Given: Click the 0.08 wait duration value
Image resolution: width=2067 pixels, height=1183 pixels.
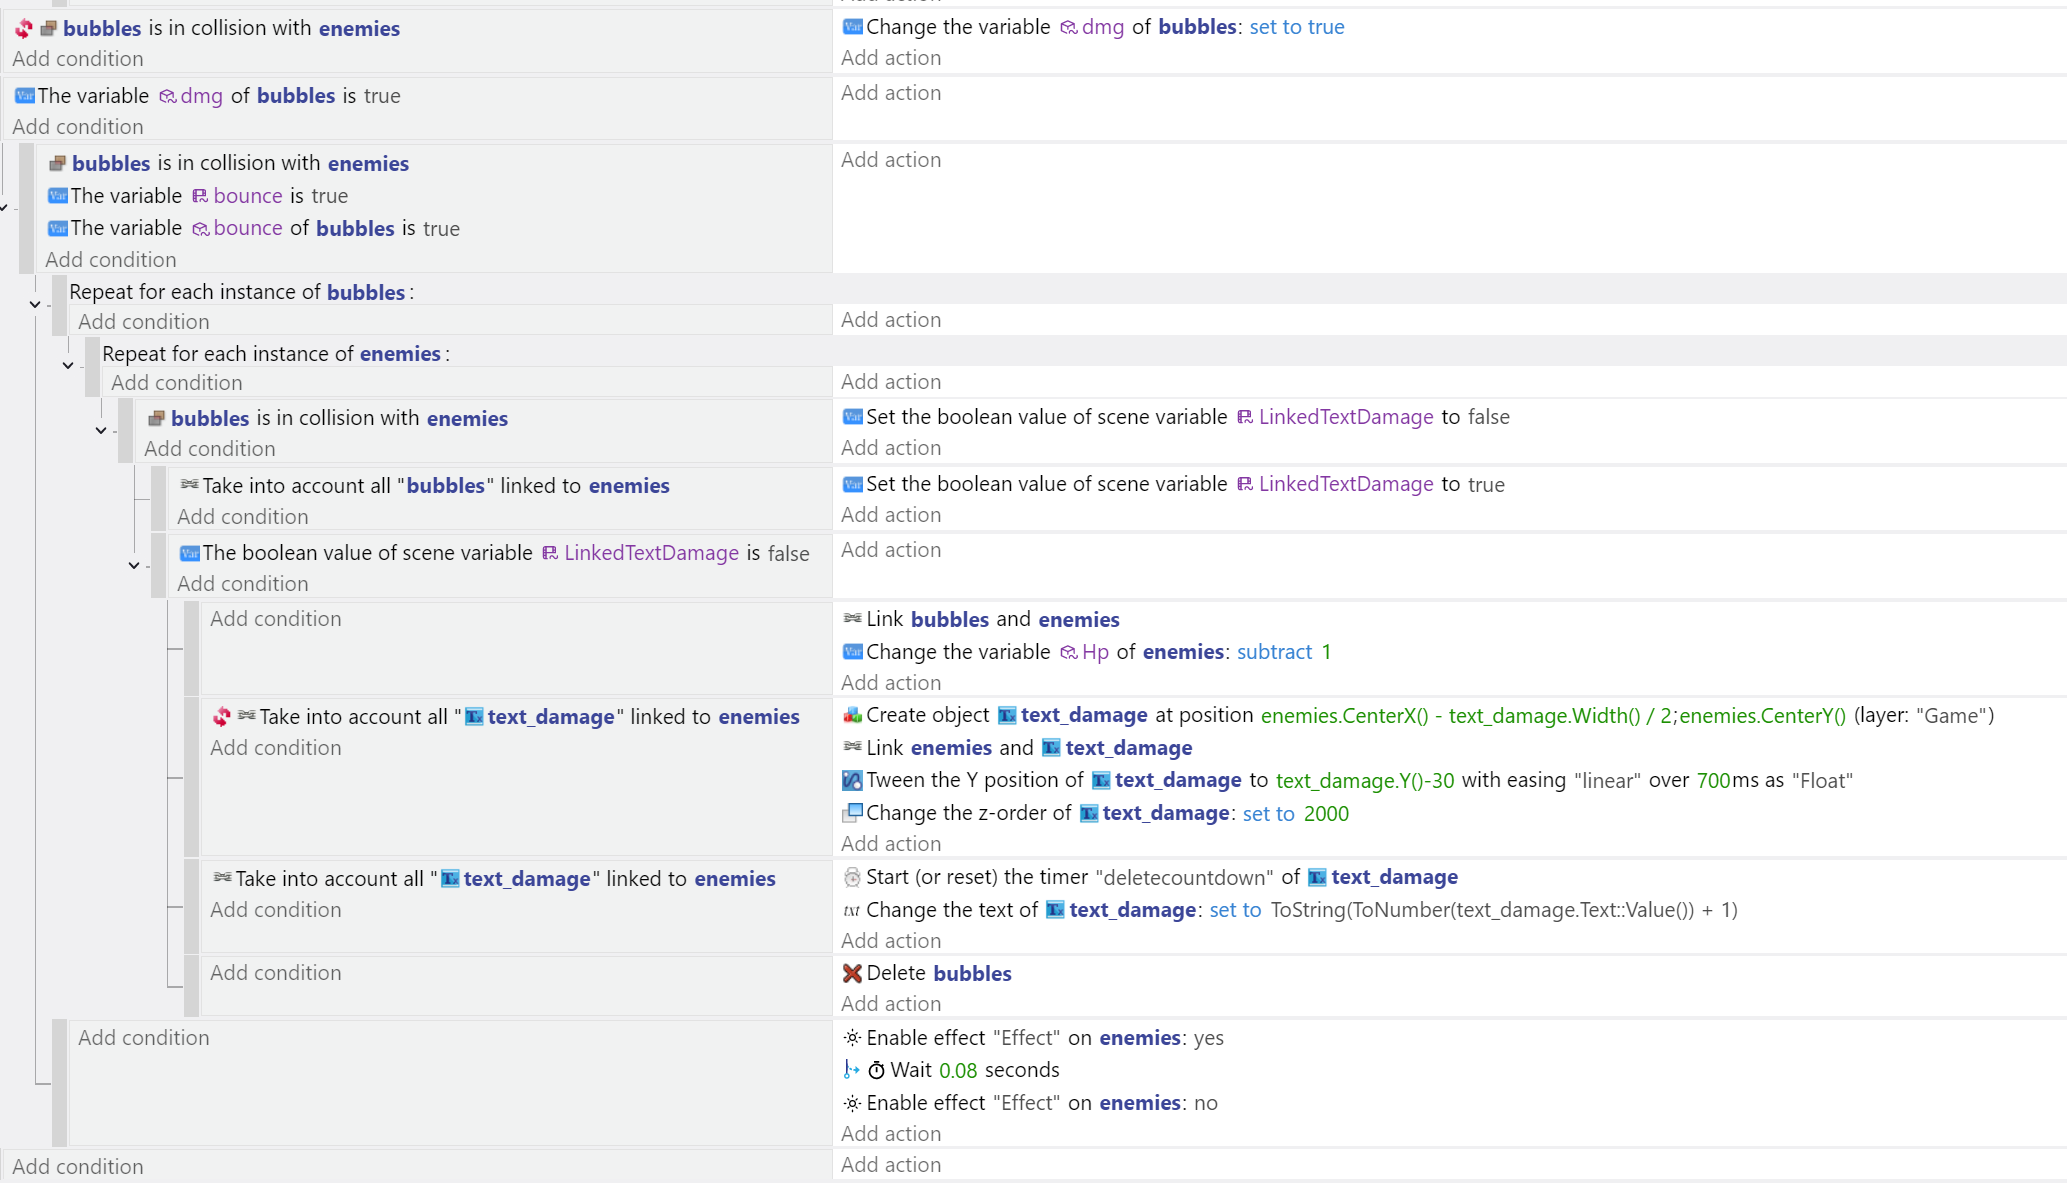Looking at the screenshot, I should [958, 1070].
